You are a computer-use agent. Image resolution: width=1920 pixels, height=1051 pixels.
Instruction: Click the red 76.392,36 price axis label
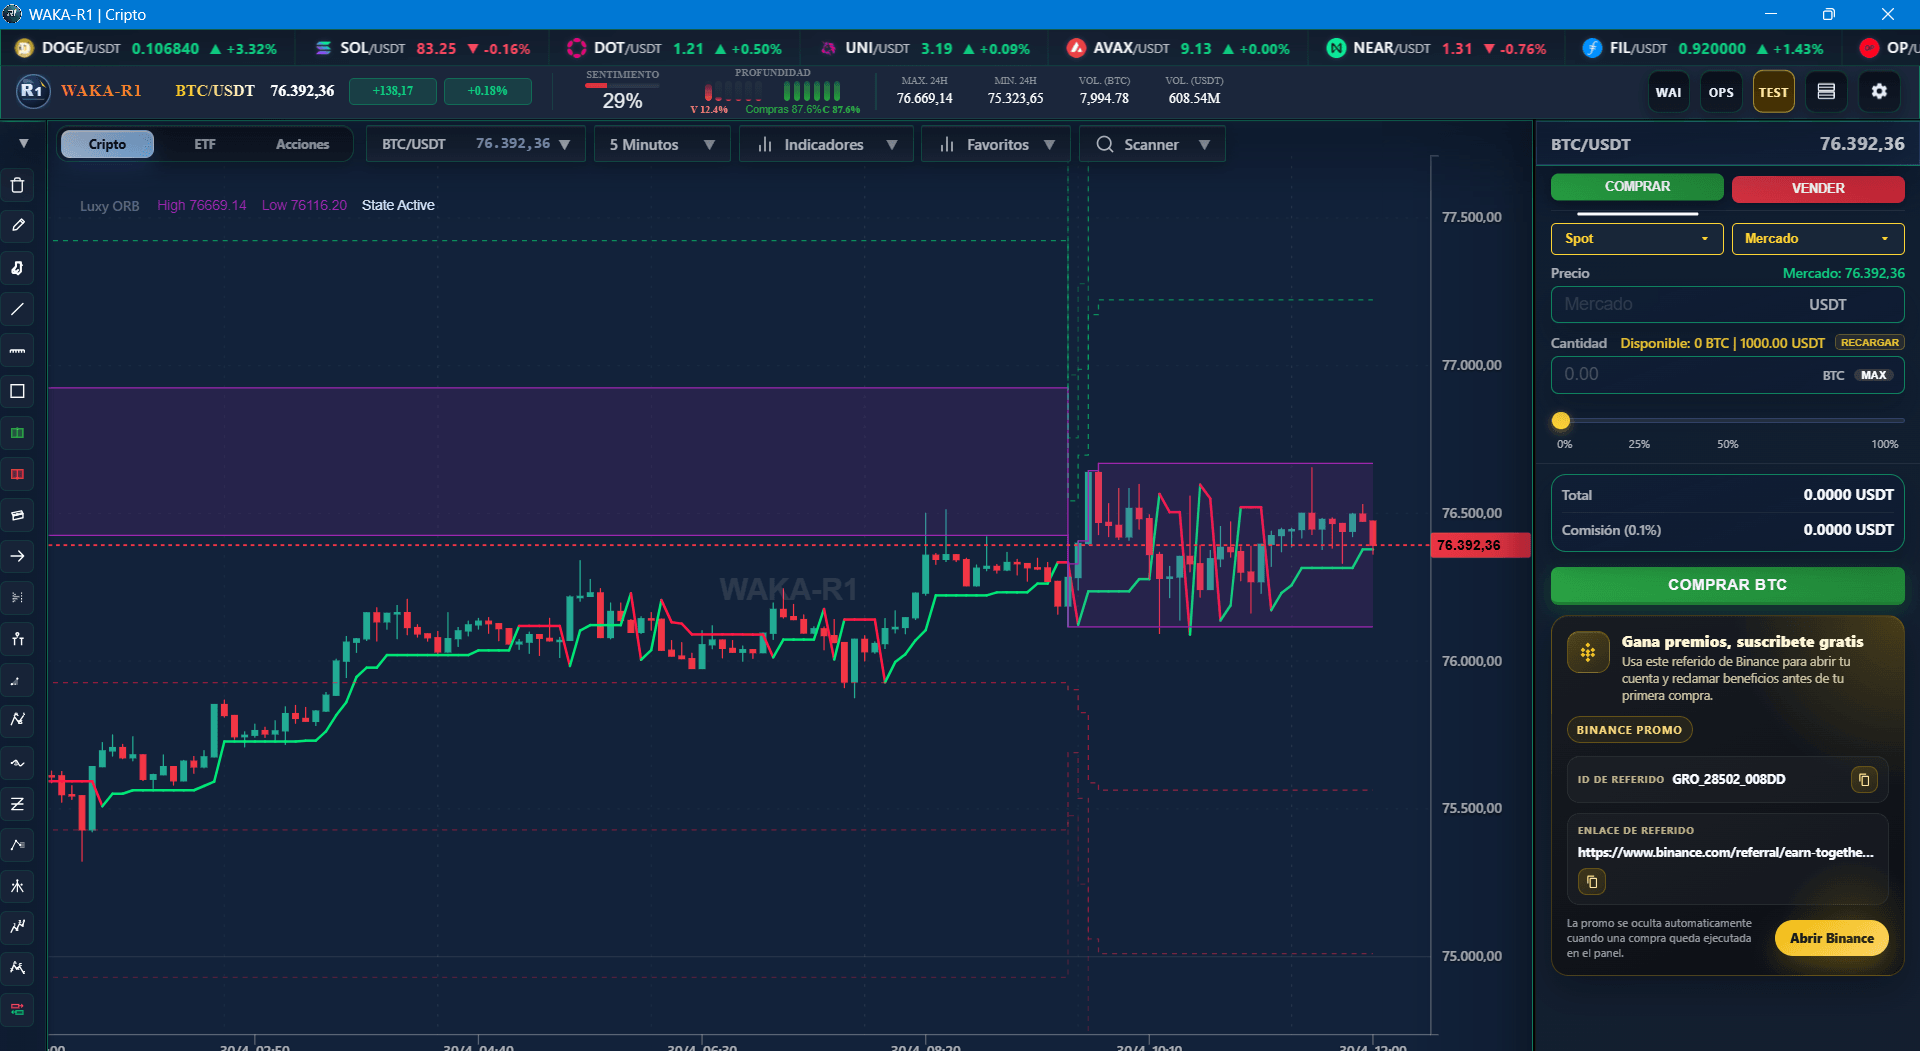pyautogui.click(x=1479, y=545)
